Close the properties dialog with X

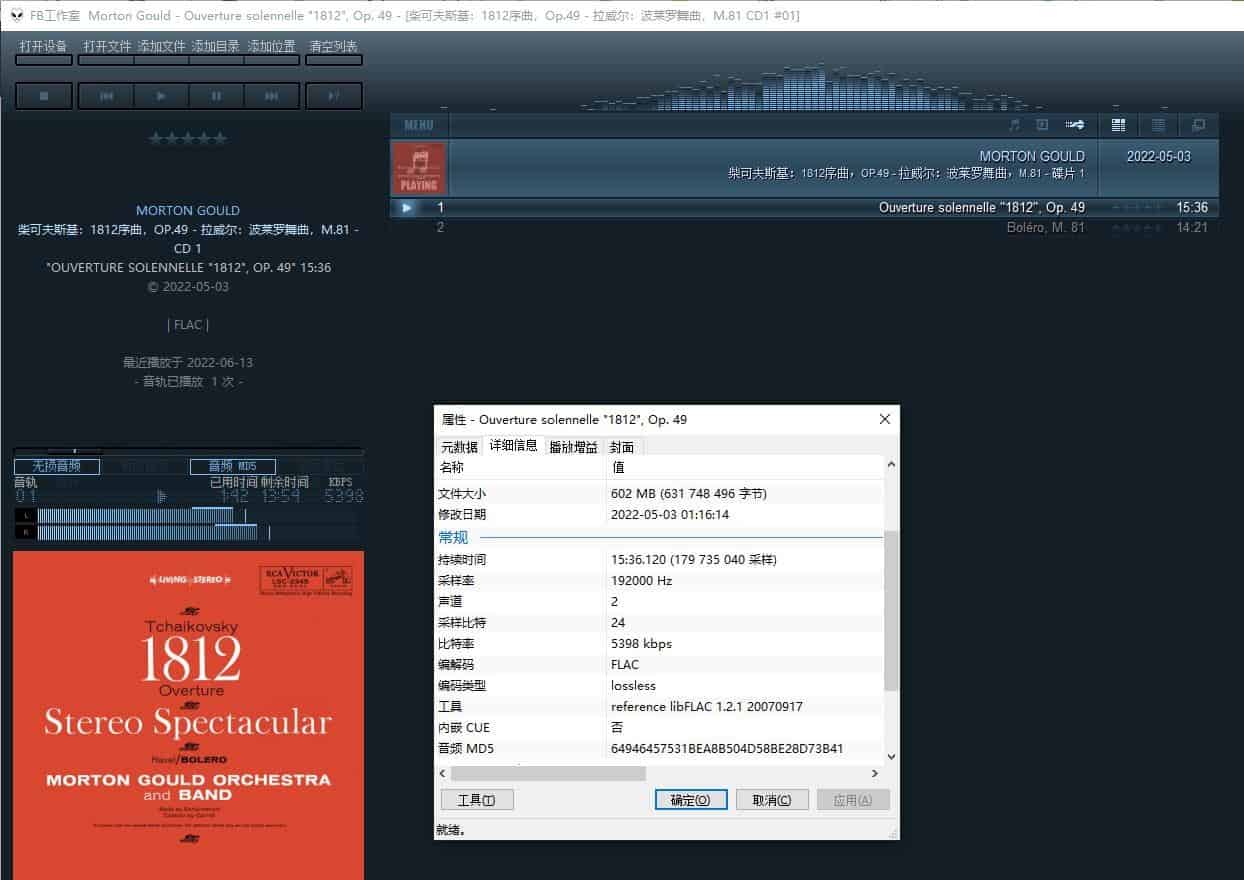point(884,419)
